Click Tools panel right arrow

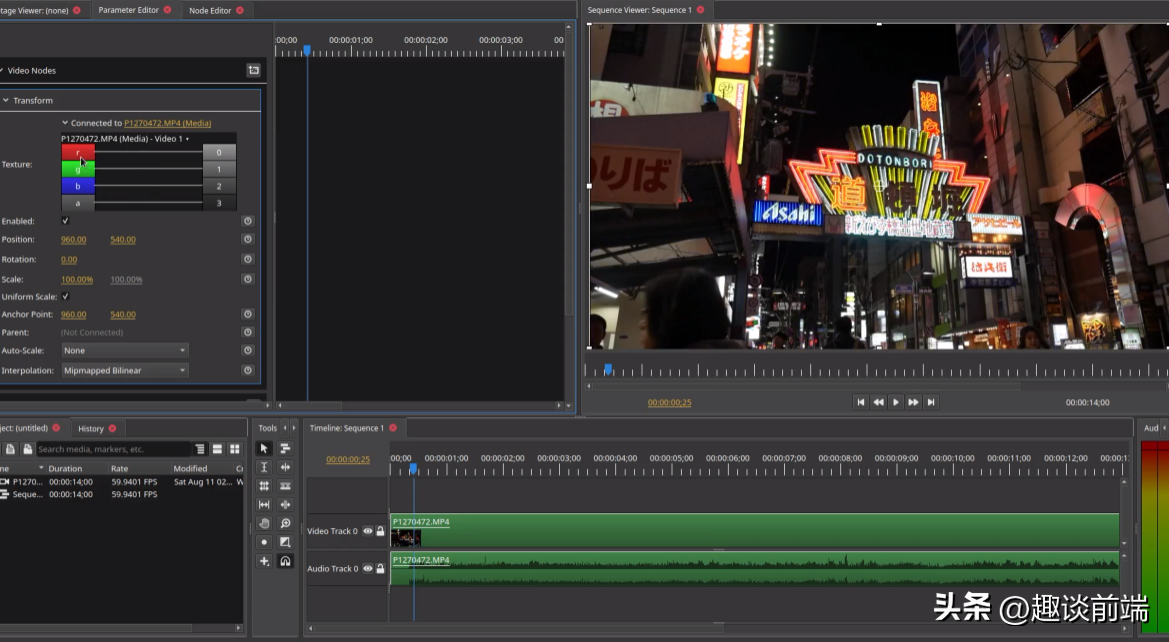(294, 428)
